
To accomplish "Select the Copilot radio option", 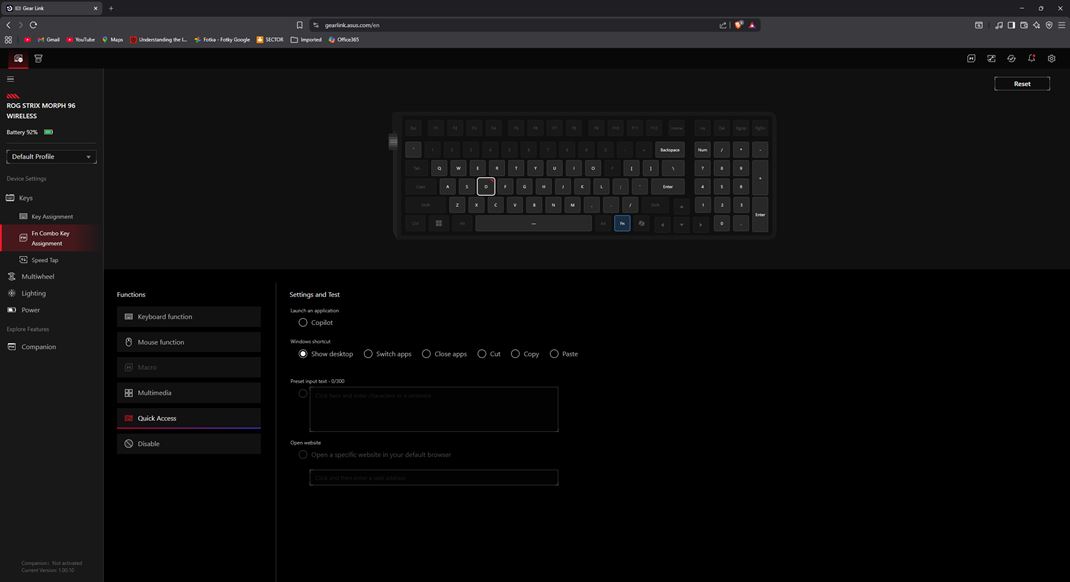I will tap(303, 322).
